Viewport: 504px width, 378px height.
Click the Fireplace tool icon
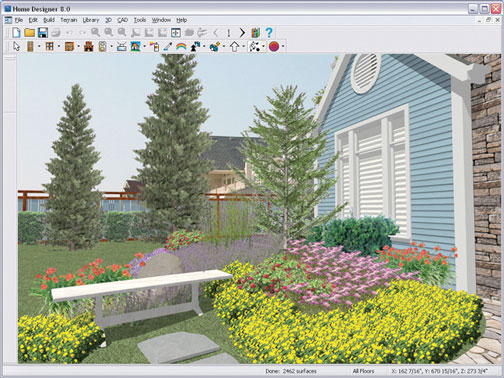(89, 46)
